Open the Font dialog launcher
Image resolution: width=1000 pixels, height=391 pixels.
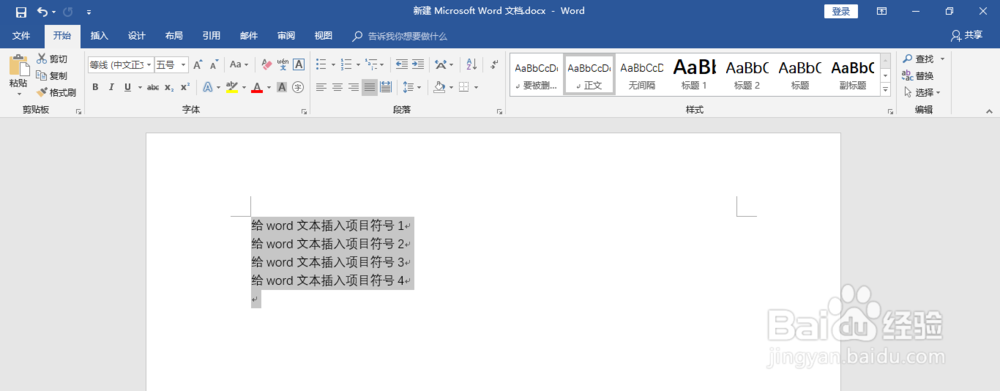click(304, 112)
